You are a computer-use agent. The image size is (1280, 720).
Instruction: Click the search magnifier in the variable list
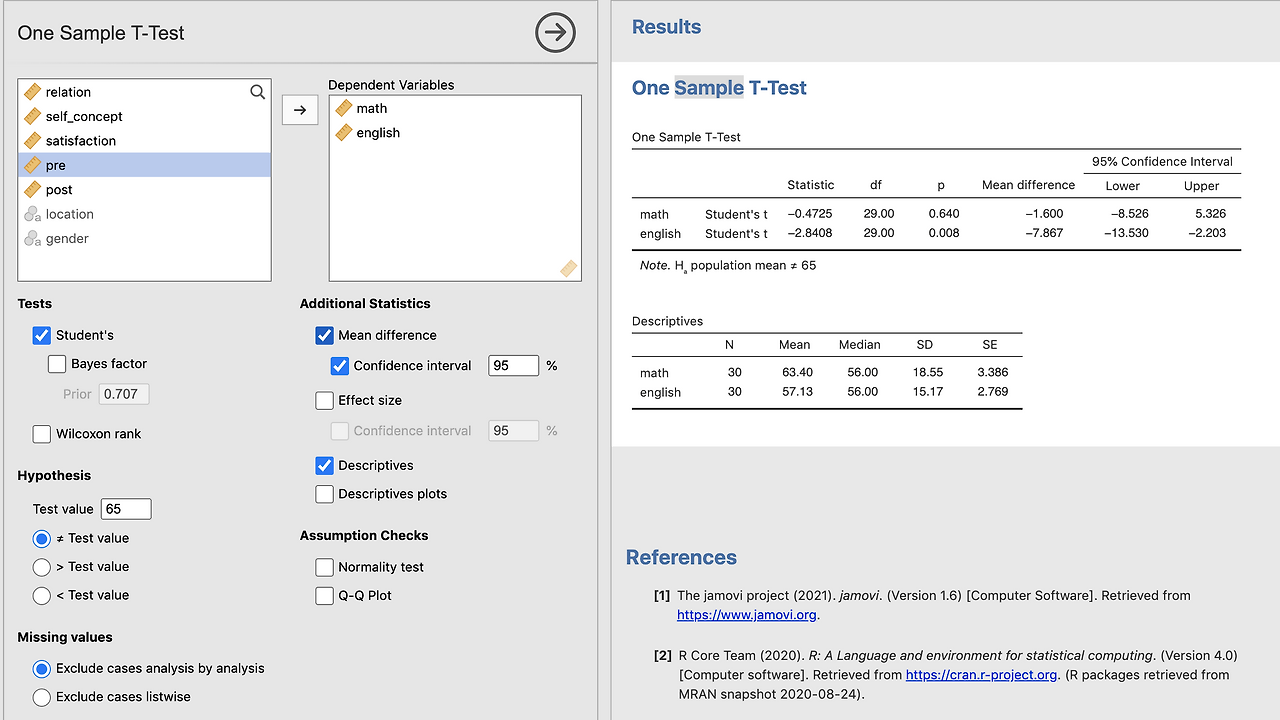click(257, 92)
